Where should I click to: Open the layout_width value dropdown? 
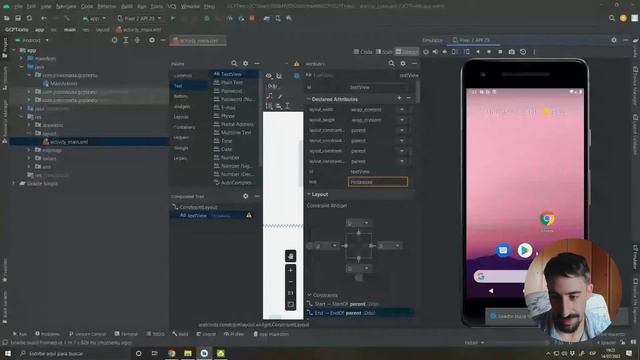point(402,110)
